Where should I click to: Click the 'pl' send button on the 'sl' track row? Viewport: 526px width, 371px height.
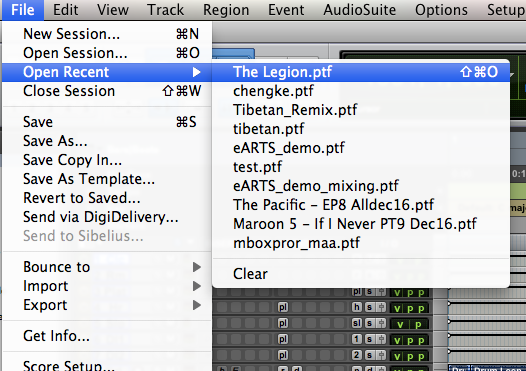pos(283,323)
